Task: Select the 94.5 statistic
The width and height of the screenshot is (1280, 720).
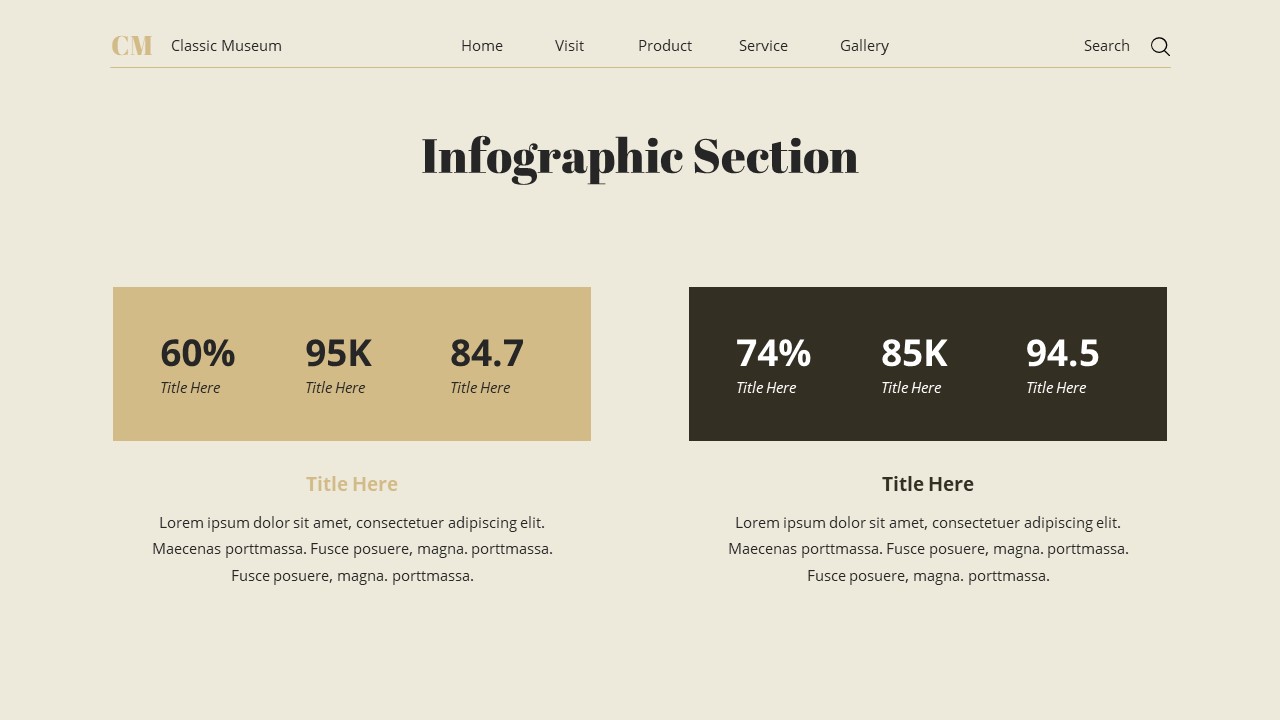Action: [x=1062, y=352]
